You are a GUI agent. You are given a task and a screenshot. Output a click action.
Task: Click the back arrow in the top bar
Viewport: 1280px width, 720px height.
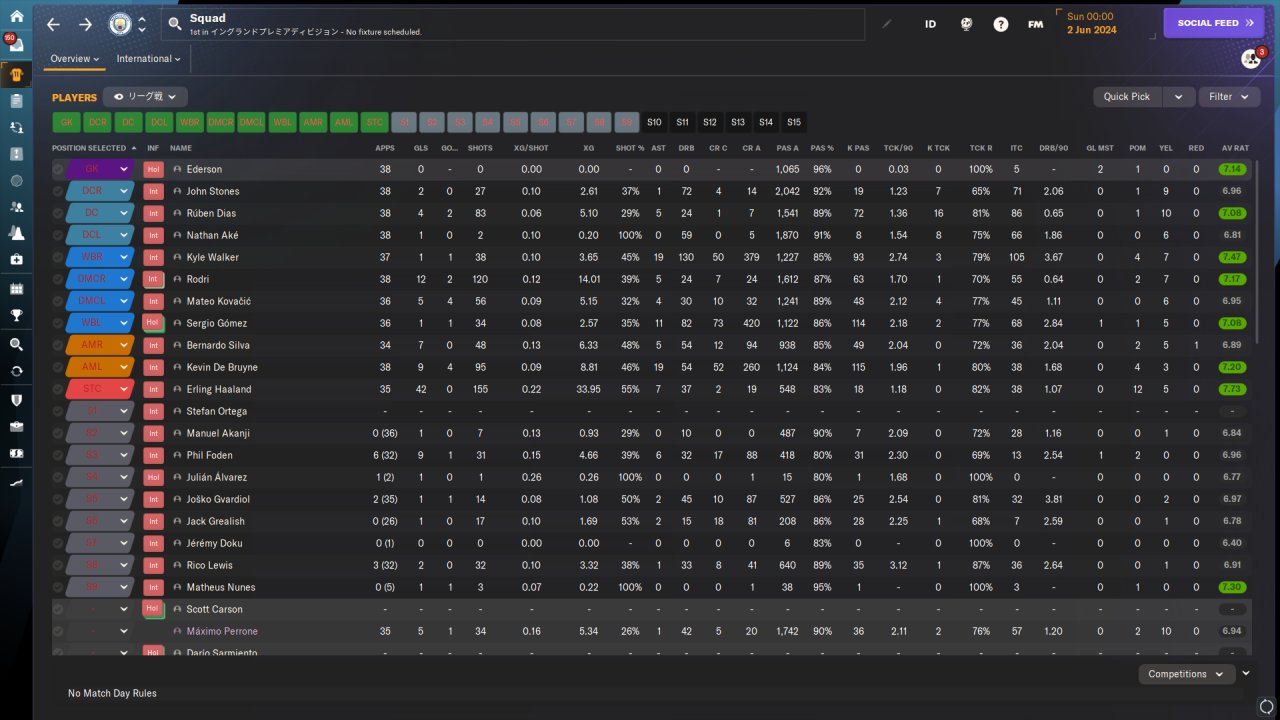point(53,24)
